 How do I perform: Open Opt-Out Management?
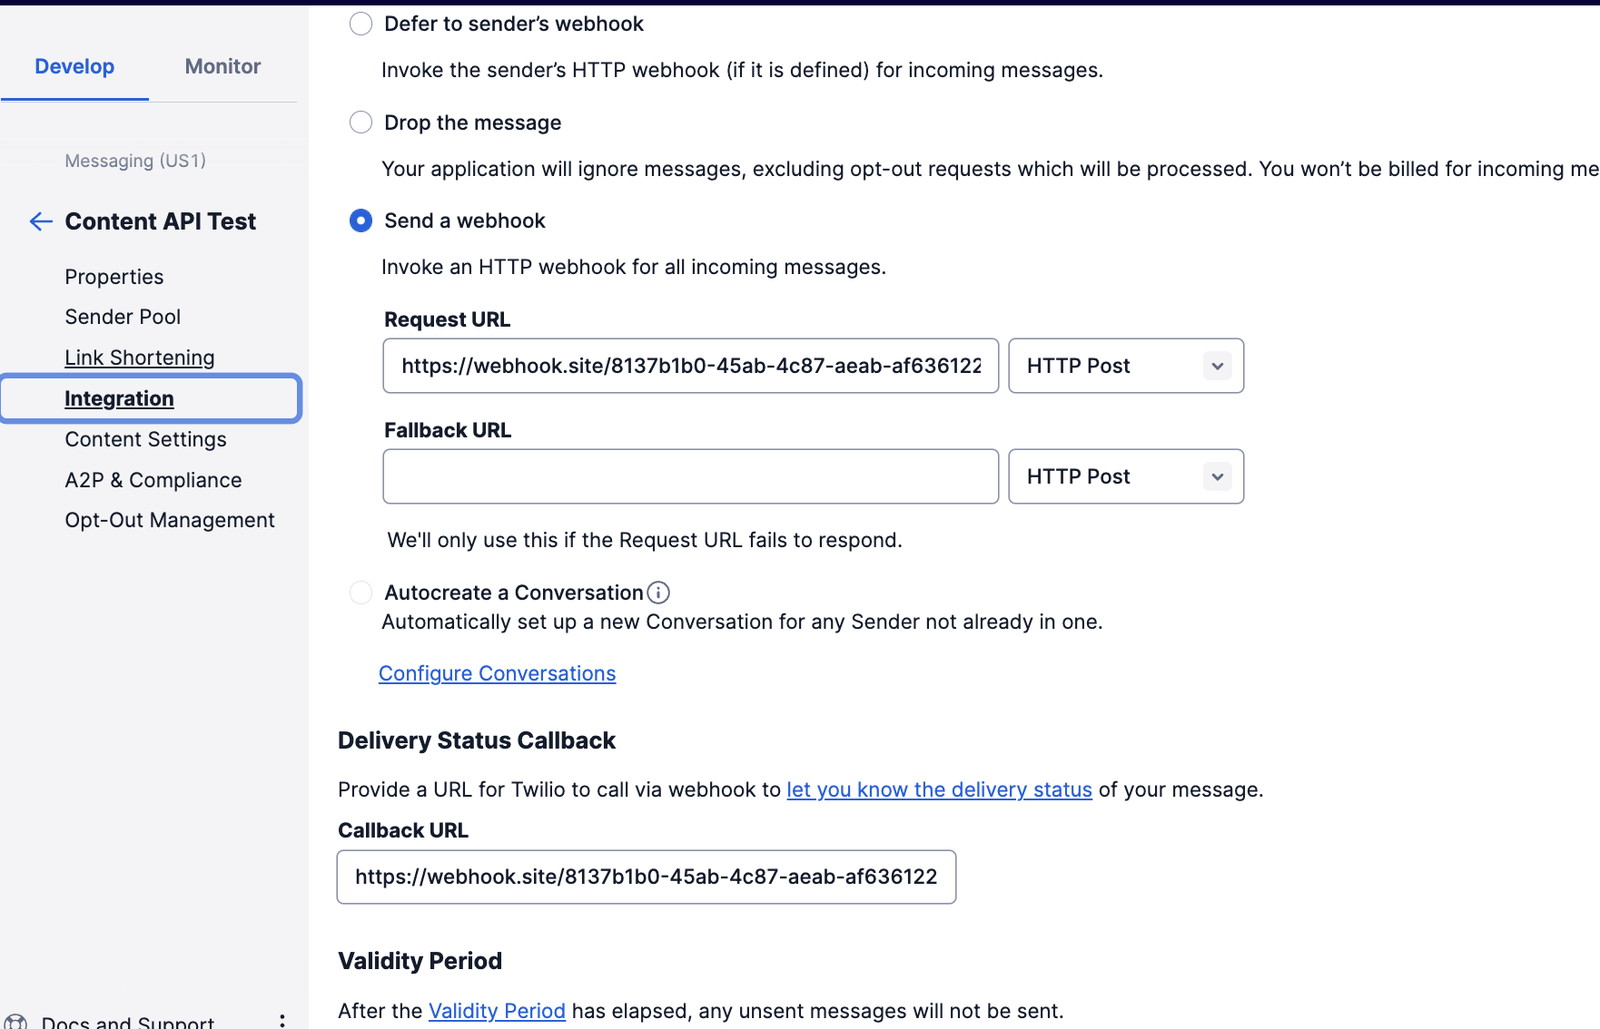(170, 519)
